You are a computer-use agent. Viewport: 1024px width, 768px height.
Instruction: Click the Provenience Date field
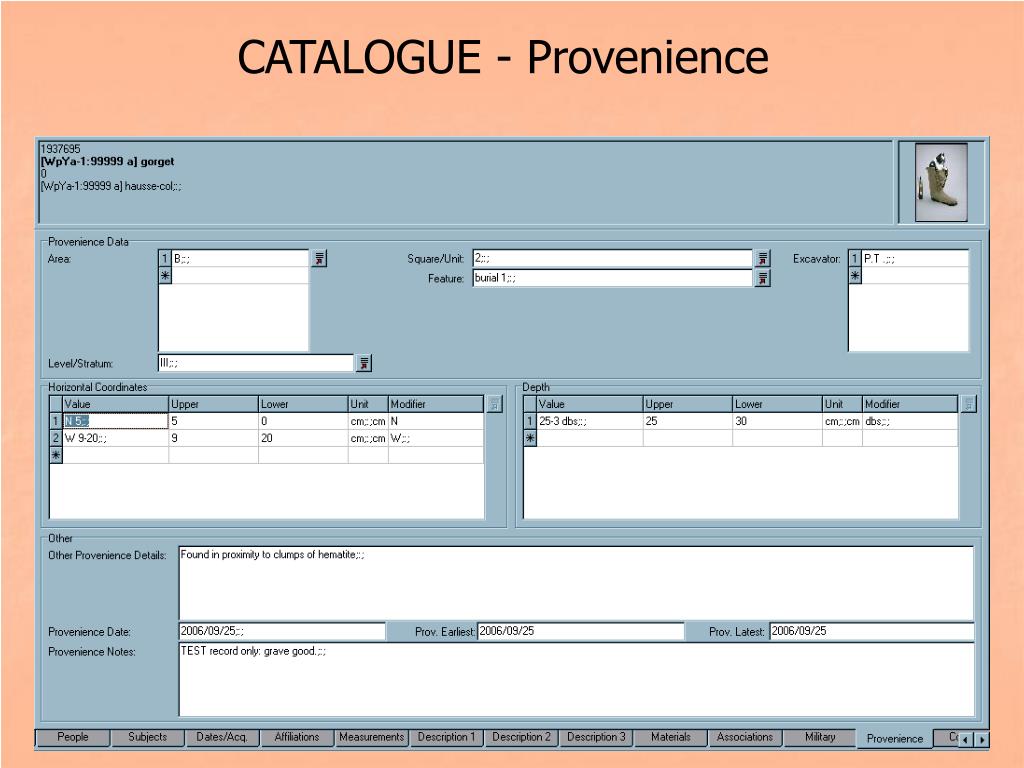click(282, 632)
